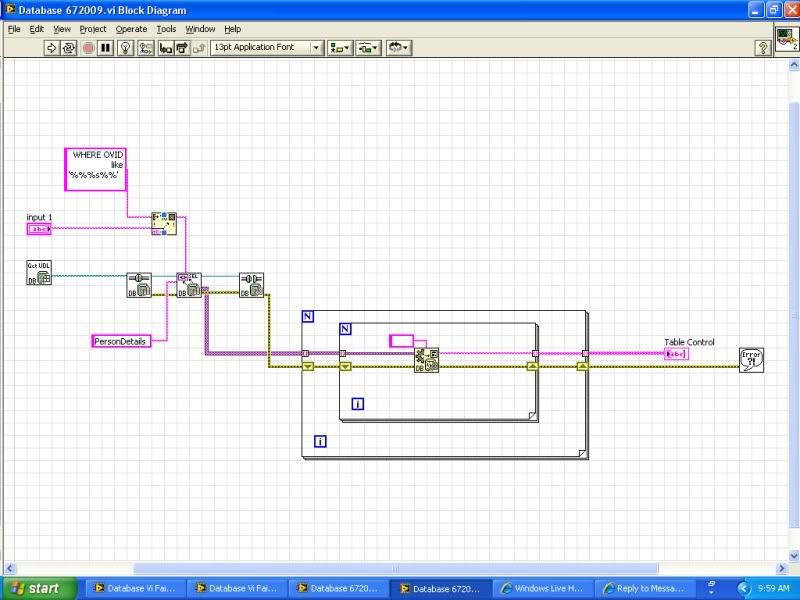Click the Run arrow button
Viewport: 800px width, 600px height.
click(50, 47)
